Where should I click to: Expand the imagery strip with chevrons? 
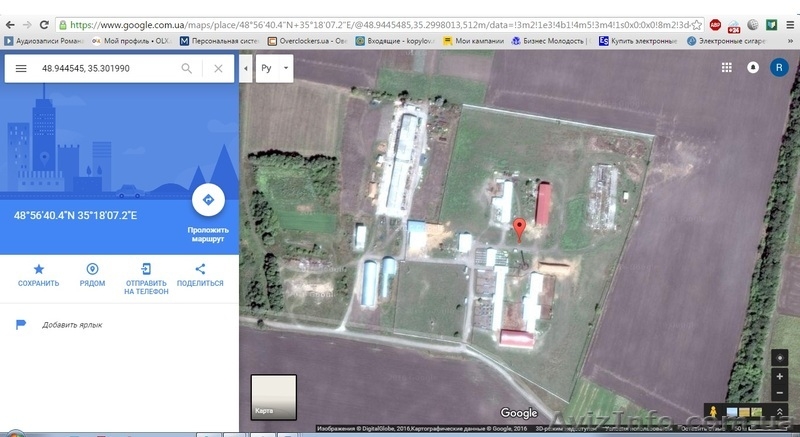pyautogui.click(x=779, y=412)
